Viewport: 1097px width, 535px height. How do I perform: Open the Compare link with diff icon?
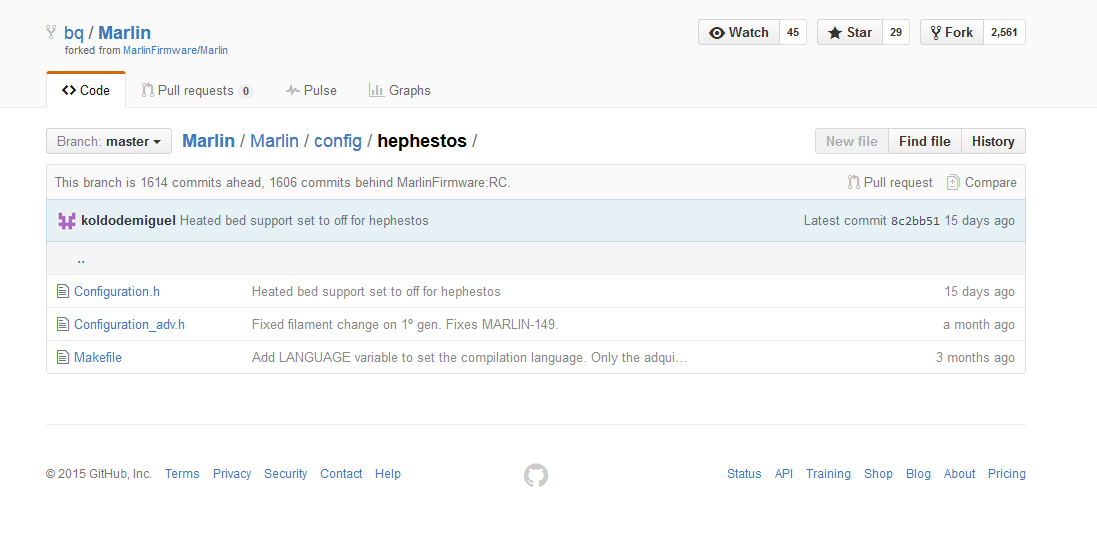[981, 183]
